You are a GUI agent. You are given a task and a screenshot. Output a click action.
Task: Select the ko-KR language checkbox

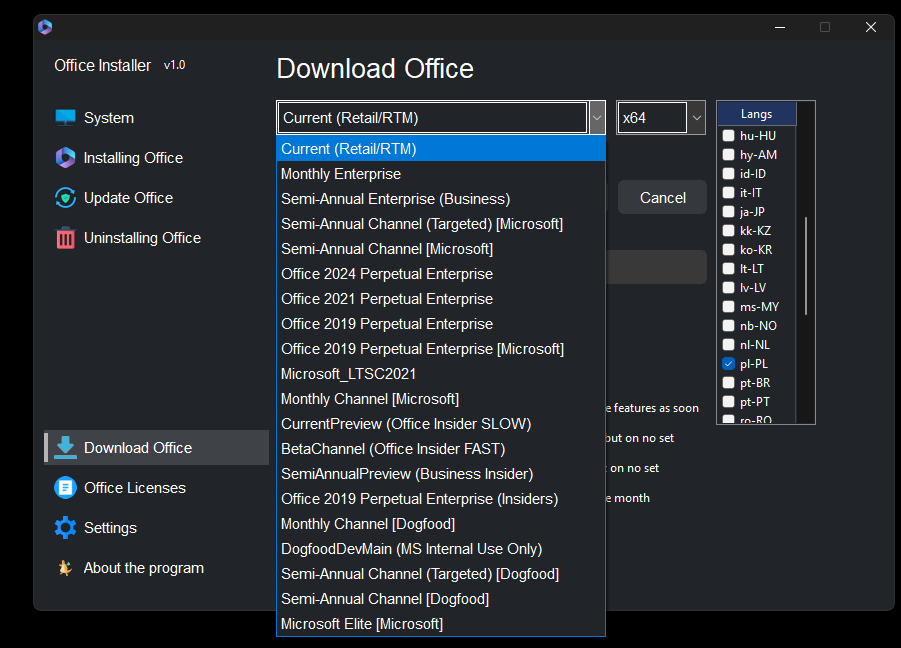coord(729,249)
